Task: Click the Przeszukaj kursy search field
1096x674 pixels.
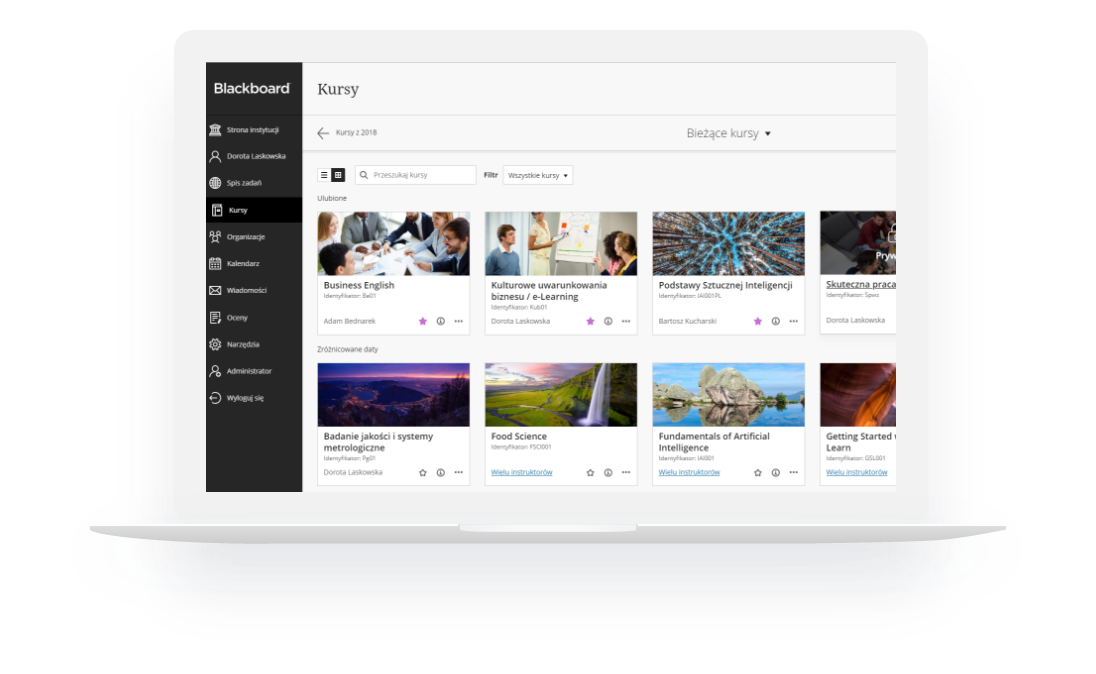Action: [x=416, y=175]
